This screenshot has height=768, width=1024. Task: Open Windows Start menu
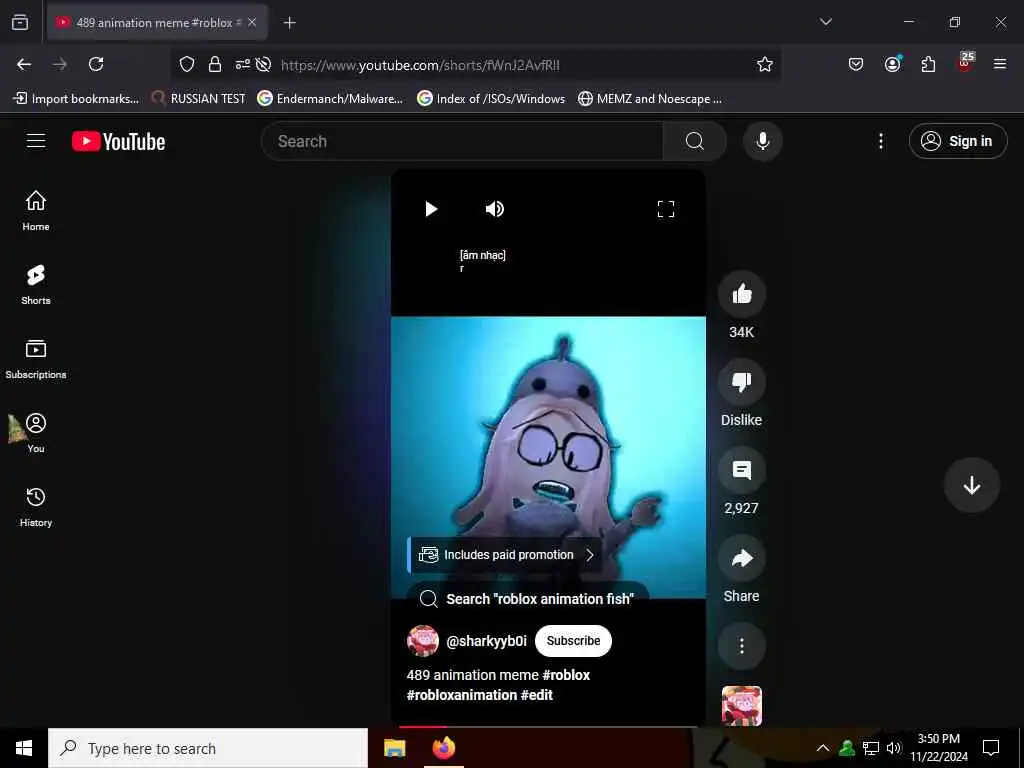(24, 748)
